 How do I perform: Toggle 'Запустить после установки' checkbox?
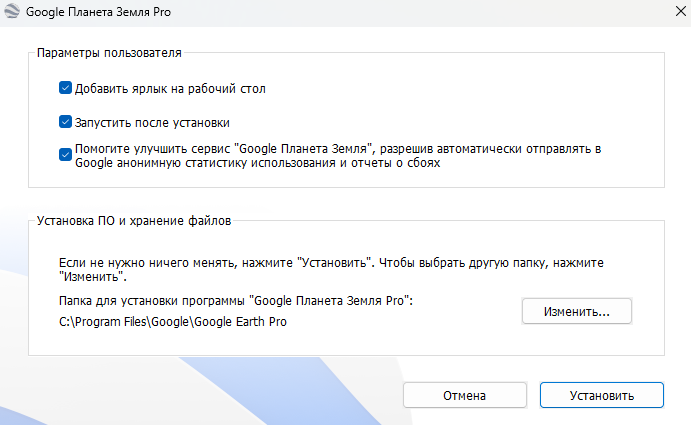click(65, 122)
